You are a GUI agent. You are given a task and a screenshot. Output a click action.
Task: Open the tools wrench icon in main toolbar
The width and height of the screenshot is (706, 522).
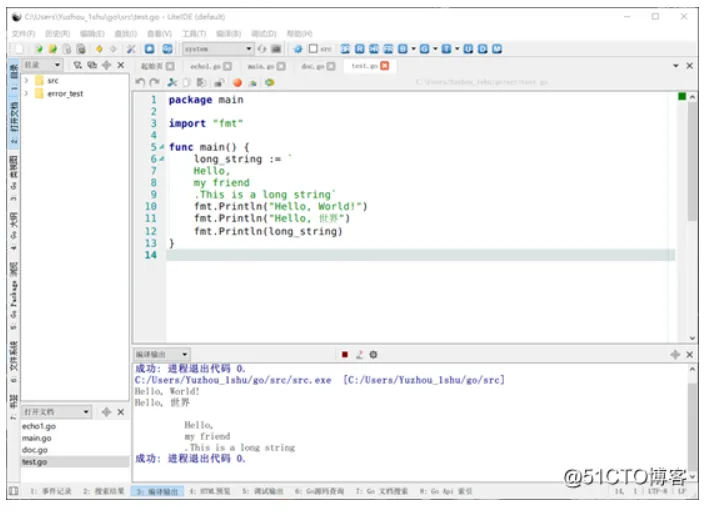pos(131,49)
